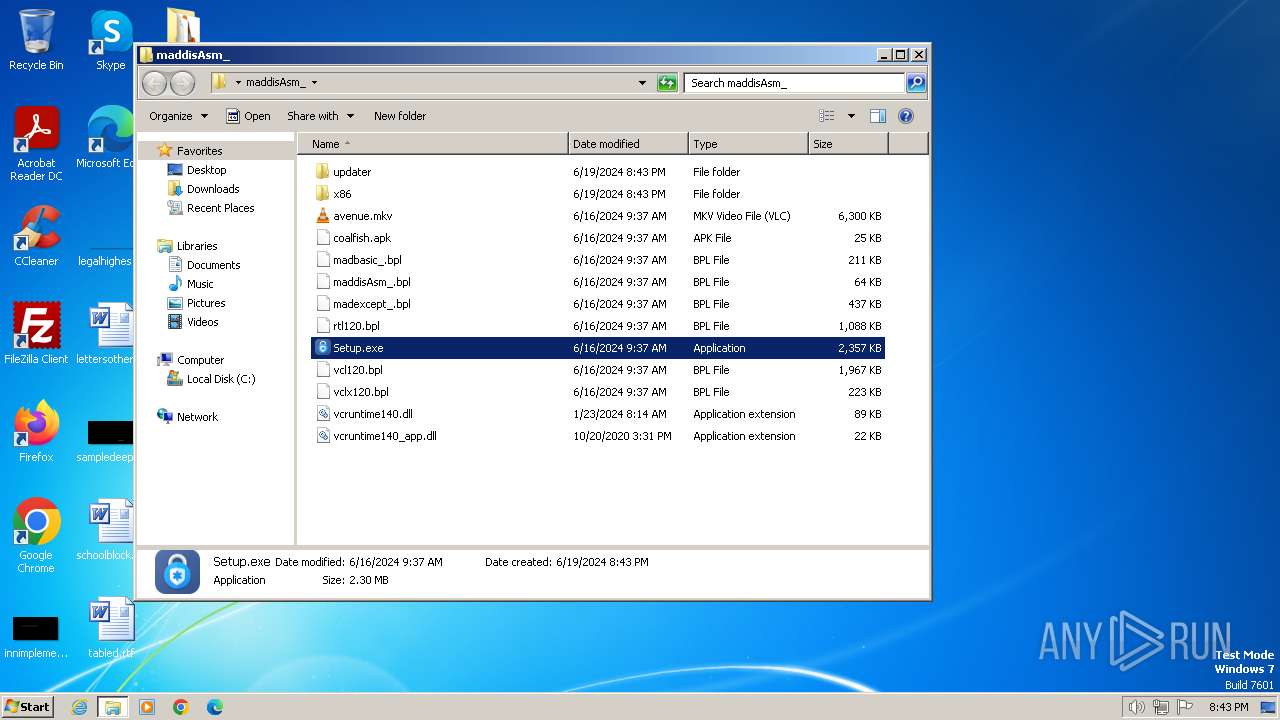Screen dimensions: 1280x720
Task: Select the vcruntime140_app.dll file row
Action: tap(598, 436)
